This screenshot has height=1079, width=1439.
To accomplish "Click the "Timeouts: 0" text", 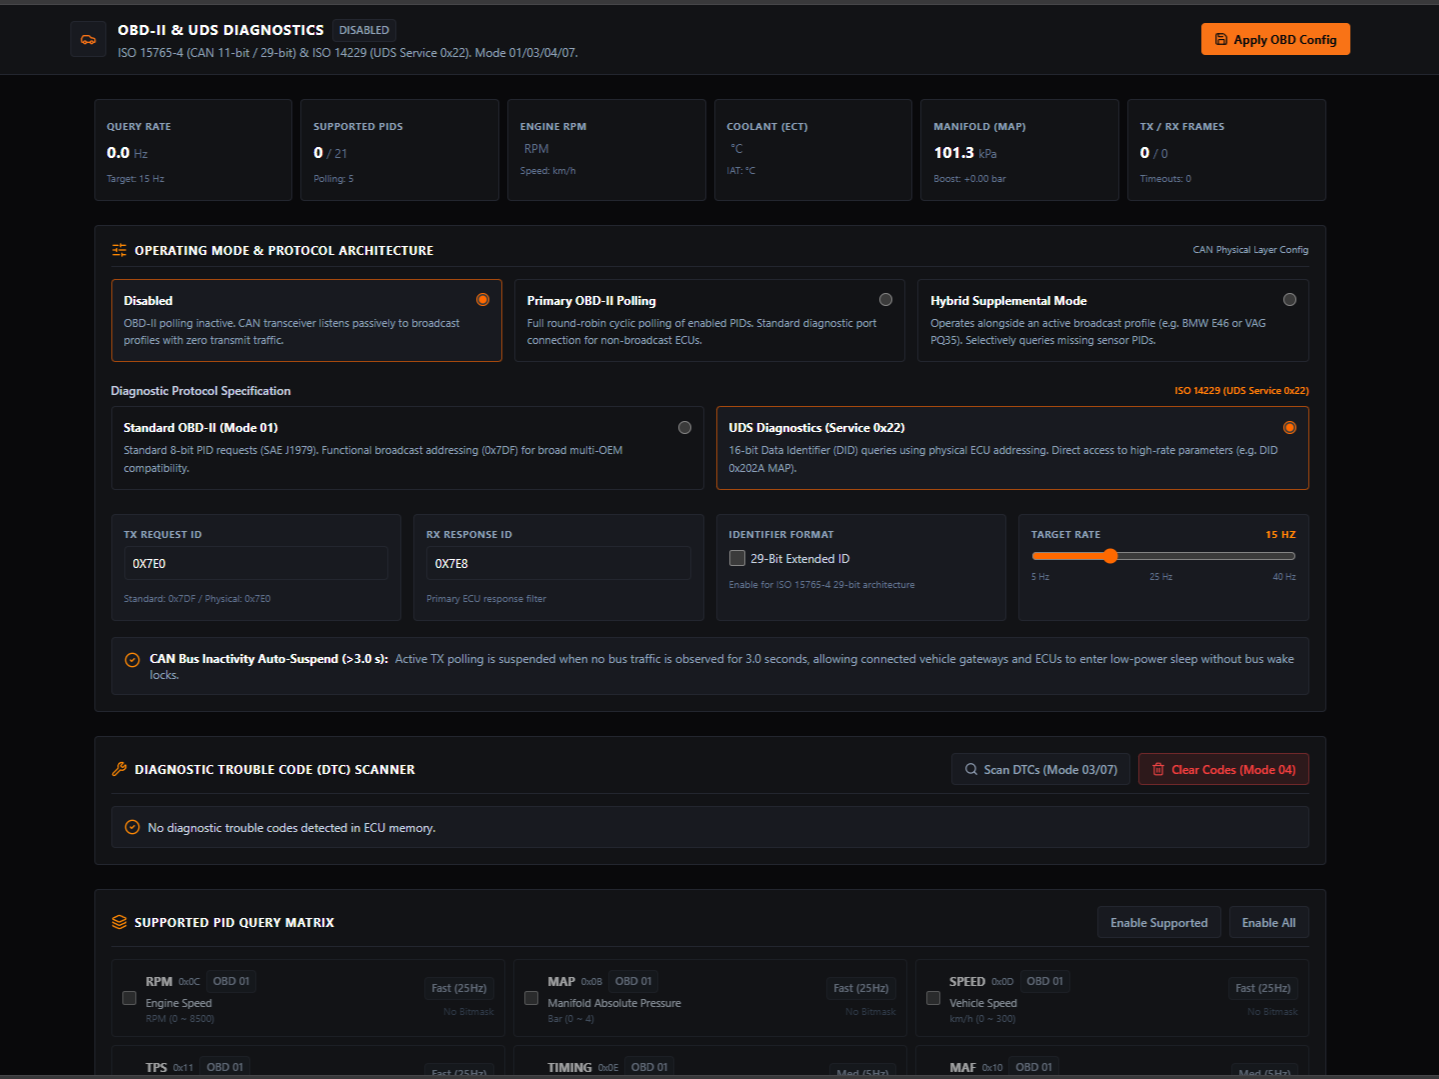I will pyautogui.click(x=1165, y=179).
